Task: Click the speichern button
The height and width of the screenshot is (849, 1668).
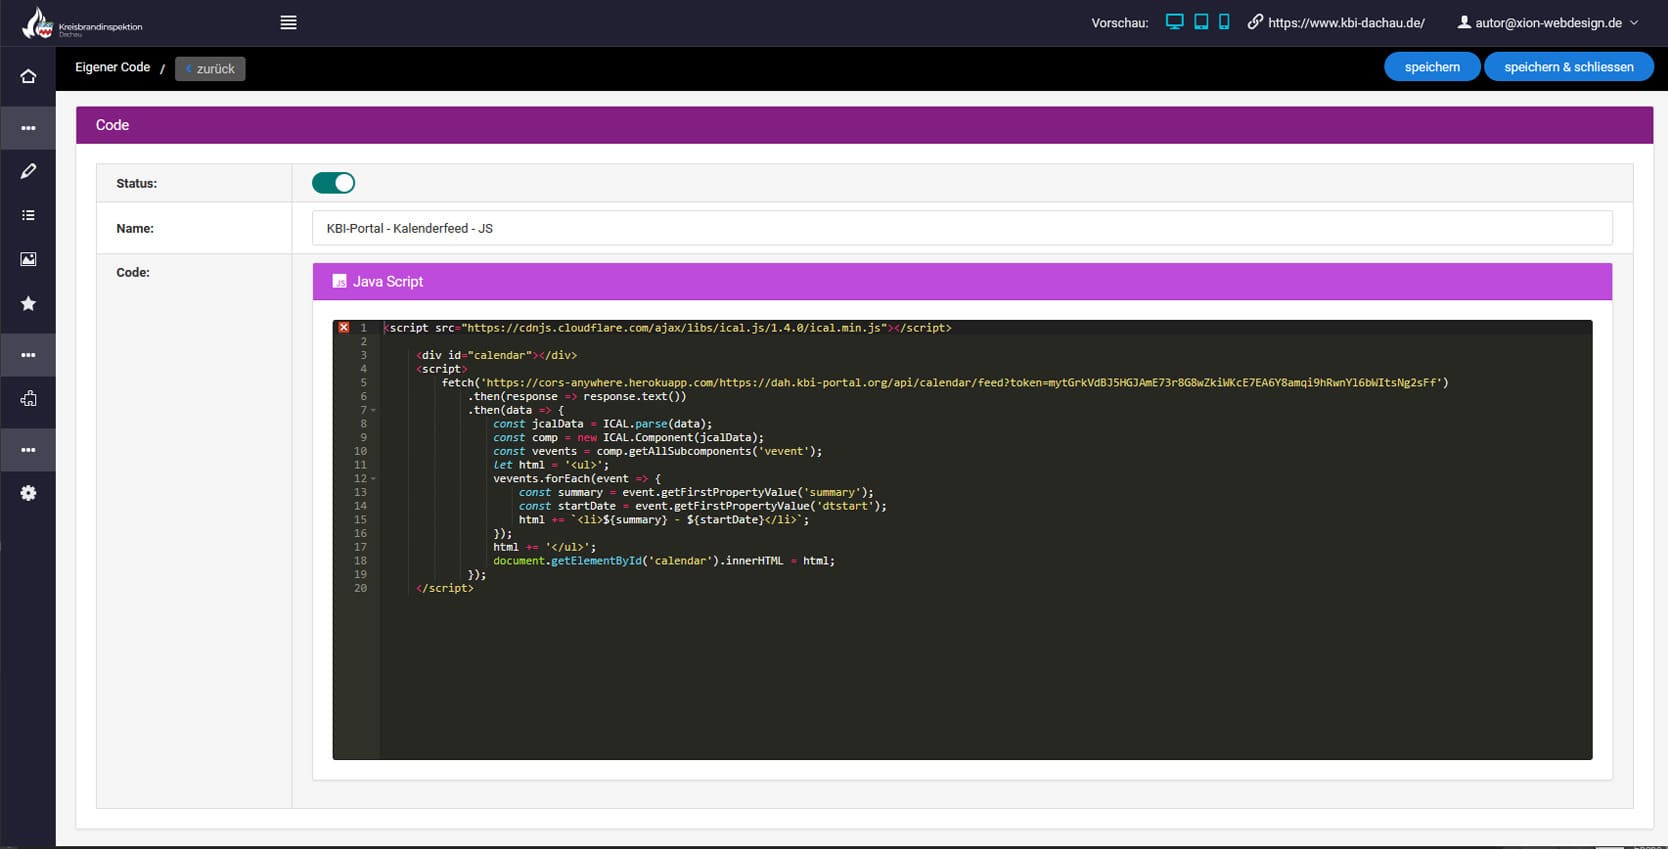Action: 1431,67
